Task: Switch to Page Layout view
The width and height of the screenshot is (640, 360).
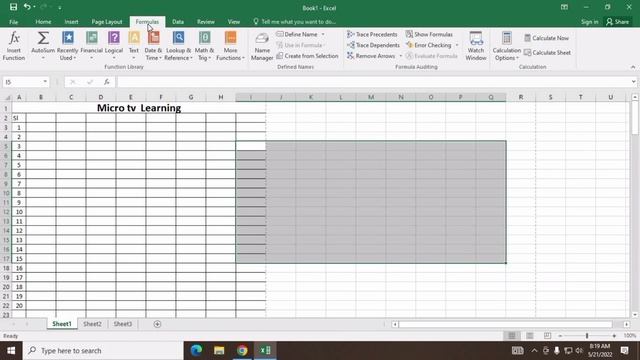Action: (x=529, y=336)
